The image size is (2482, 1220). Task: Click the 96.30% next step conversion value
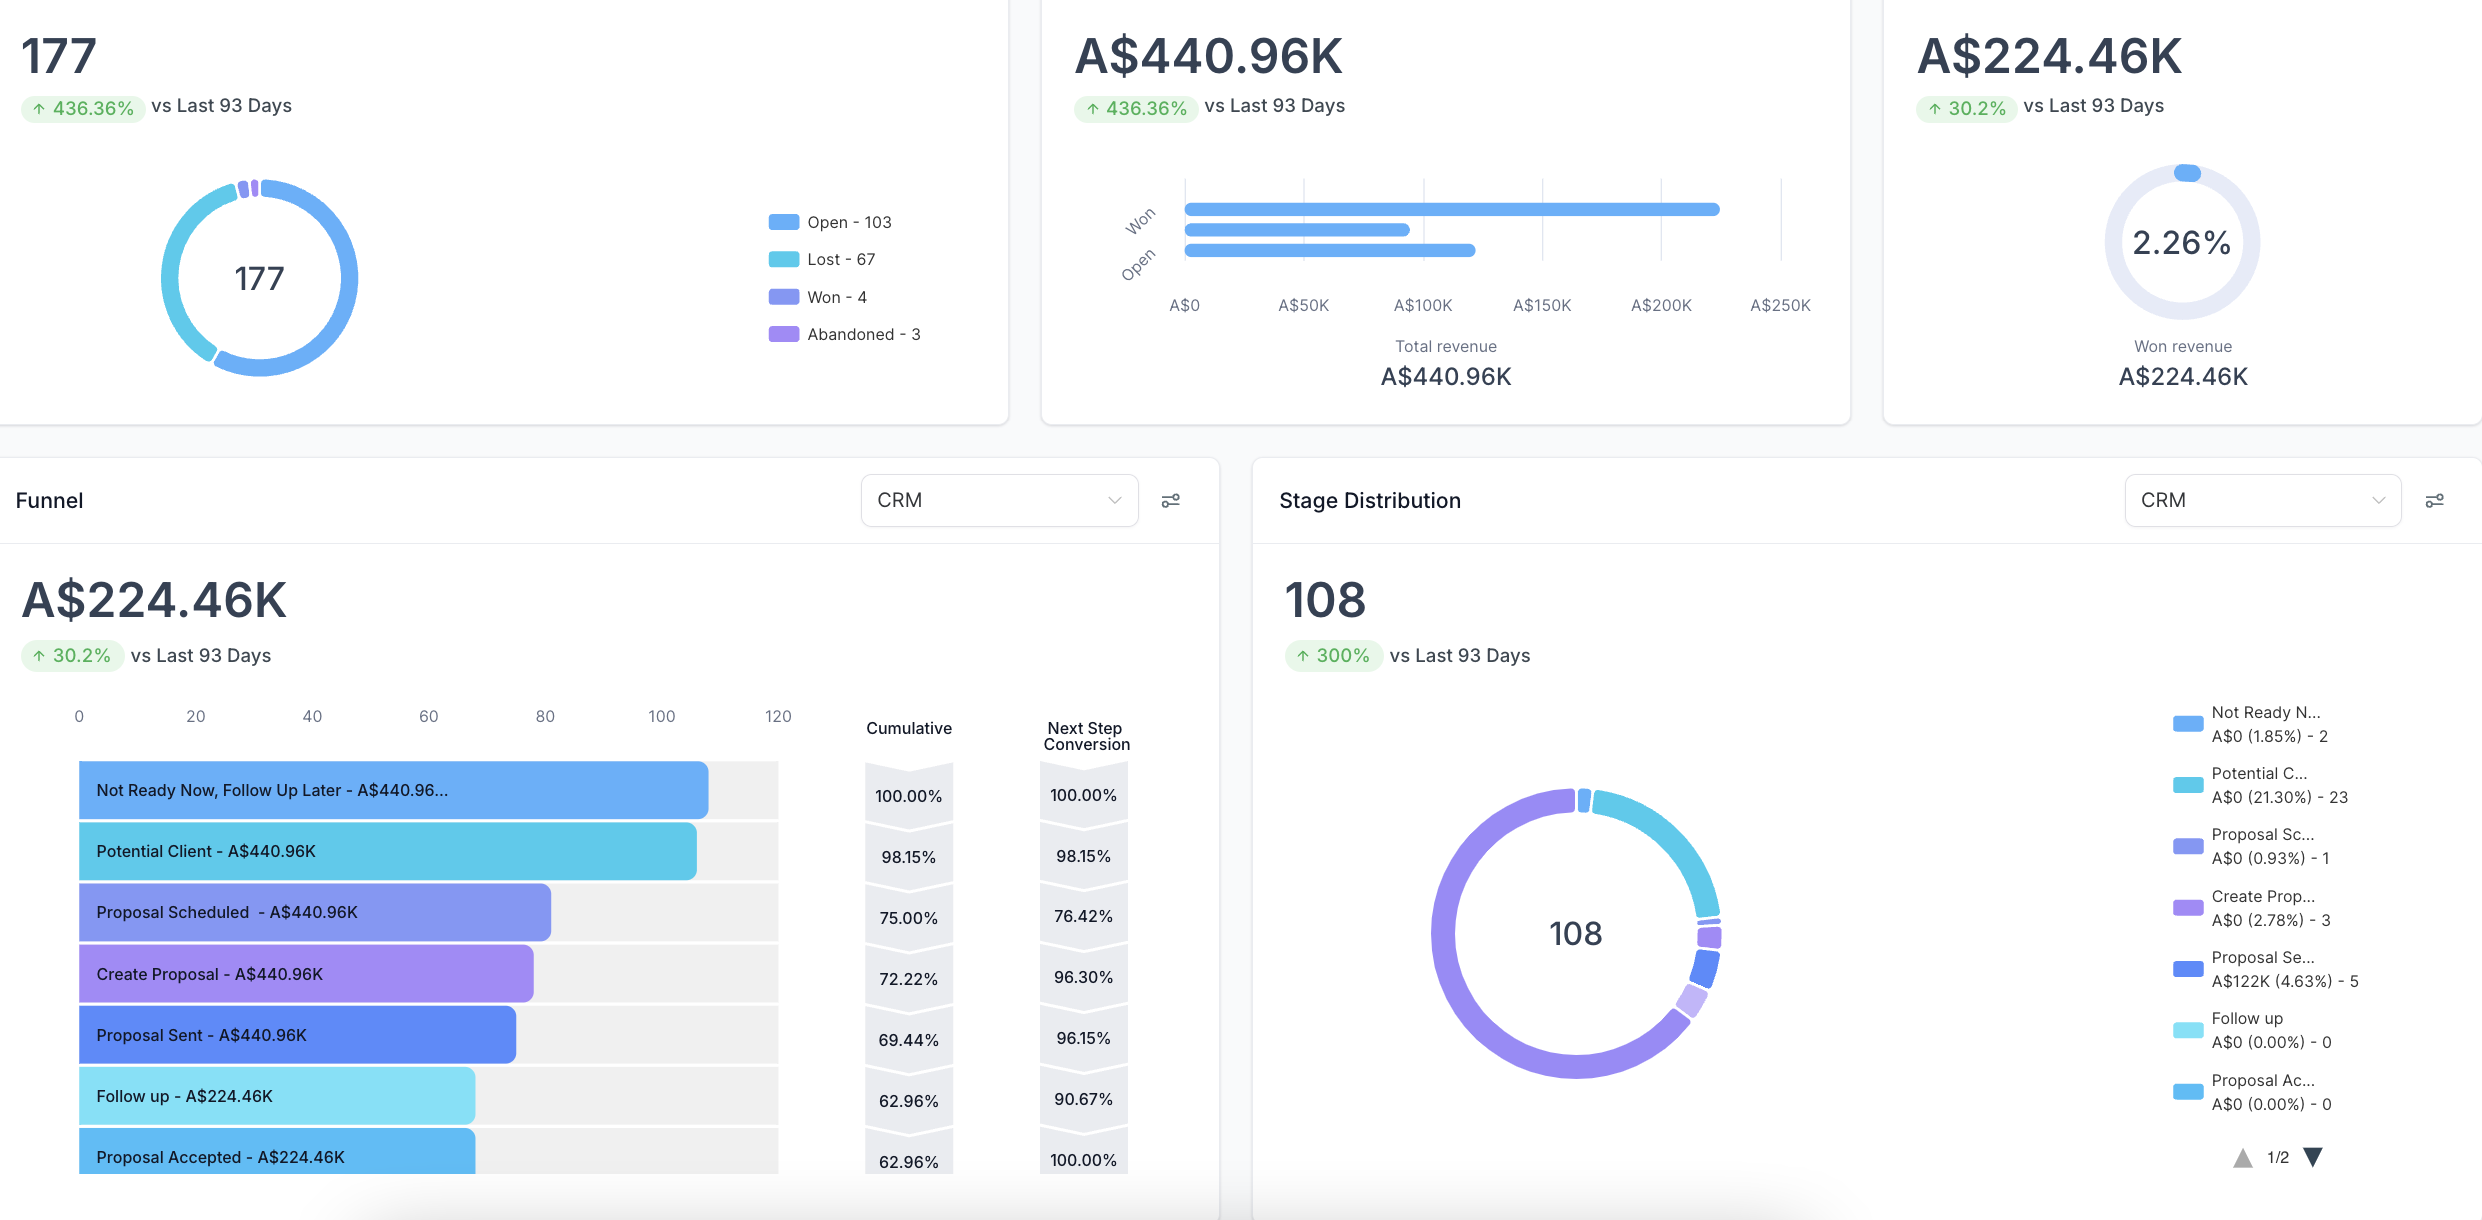pyautogui.click(x=1083, y=977)
